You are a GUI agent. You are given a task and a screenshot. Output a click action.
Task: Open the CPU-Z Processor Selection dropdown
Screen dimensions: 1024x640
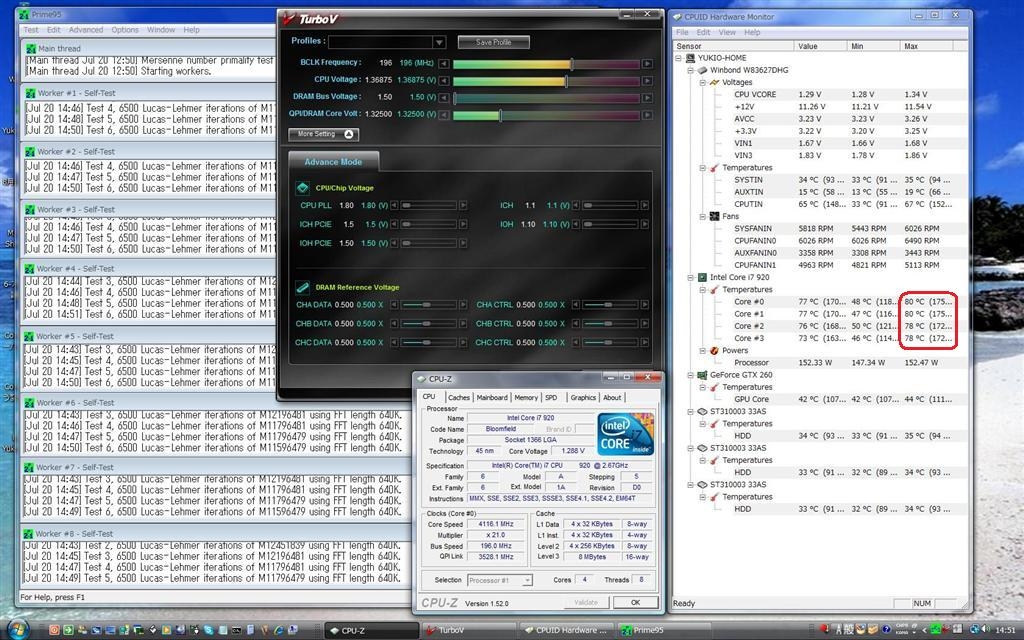click(x=527, y=580)
